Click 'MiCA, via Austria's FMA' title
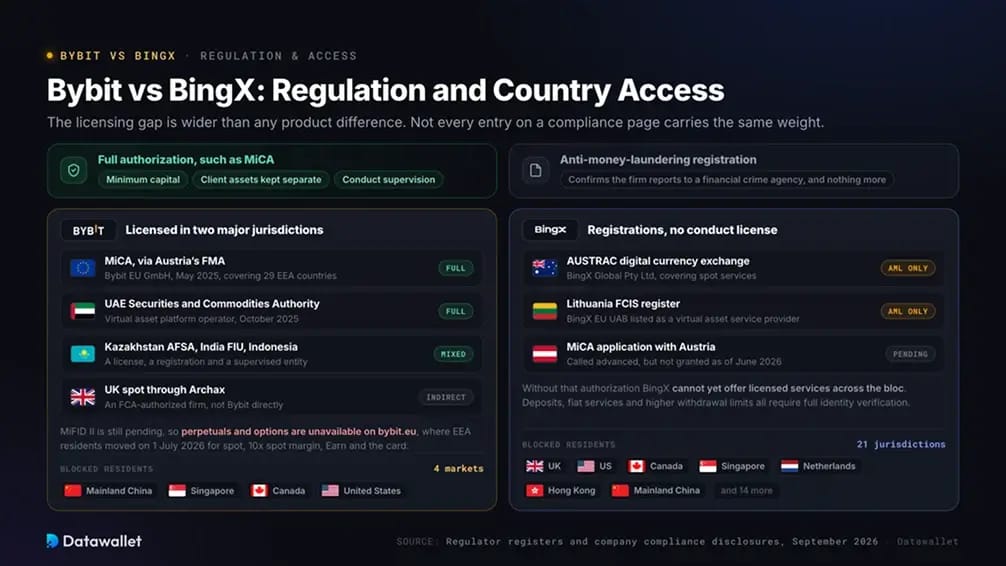Screen dimensions: 1006x566 (165, 261)
